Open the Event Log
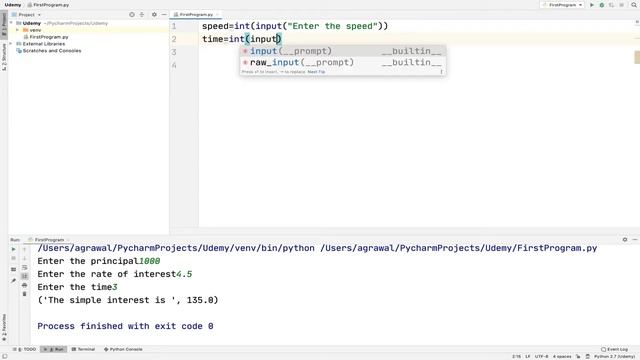640x360 pixels. click(614, 349)
